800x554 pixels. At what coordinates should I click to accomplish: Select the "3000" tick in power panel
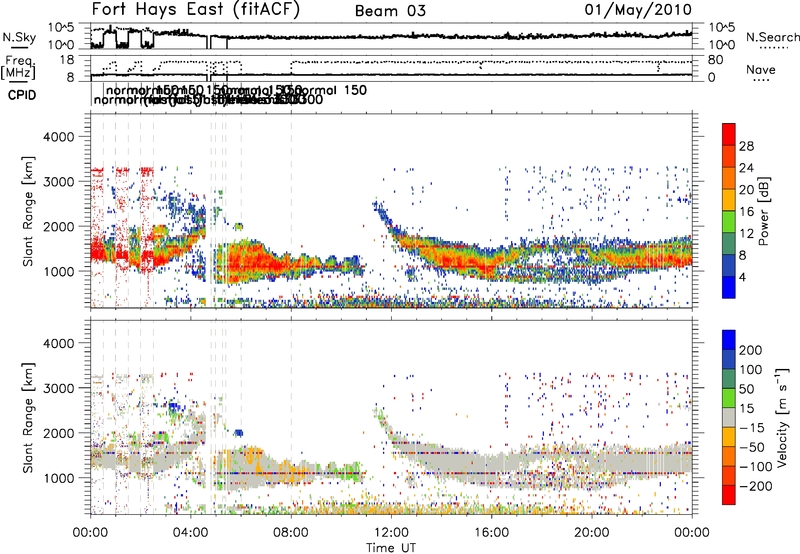point(59,182)
